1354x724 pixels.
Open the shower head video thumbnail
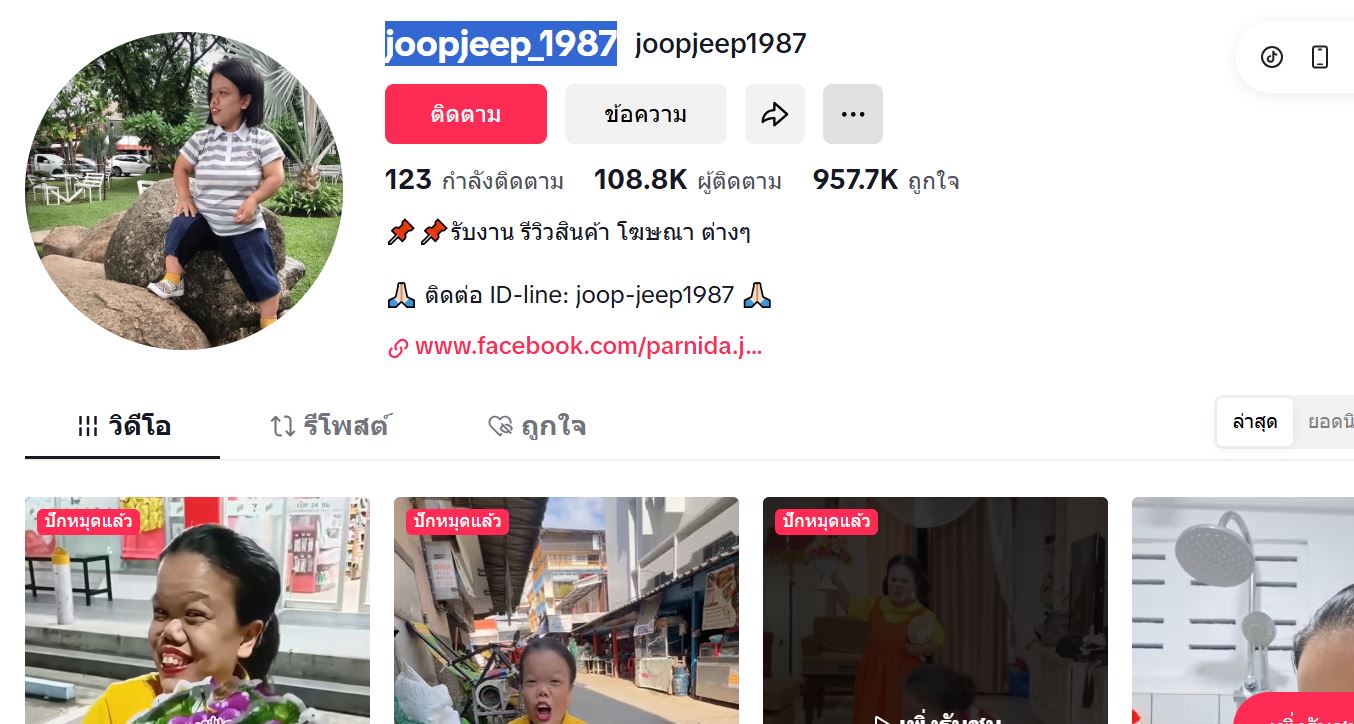point(1243,611)
